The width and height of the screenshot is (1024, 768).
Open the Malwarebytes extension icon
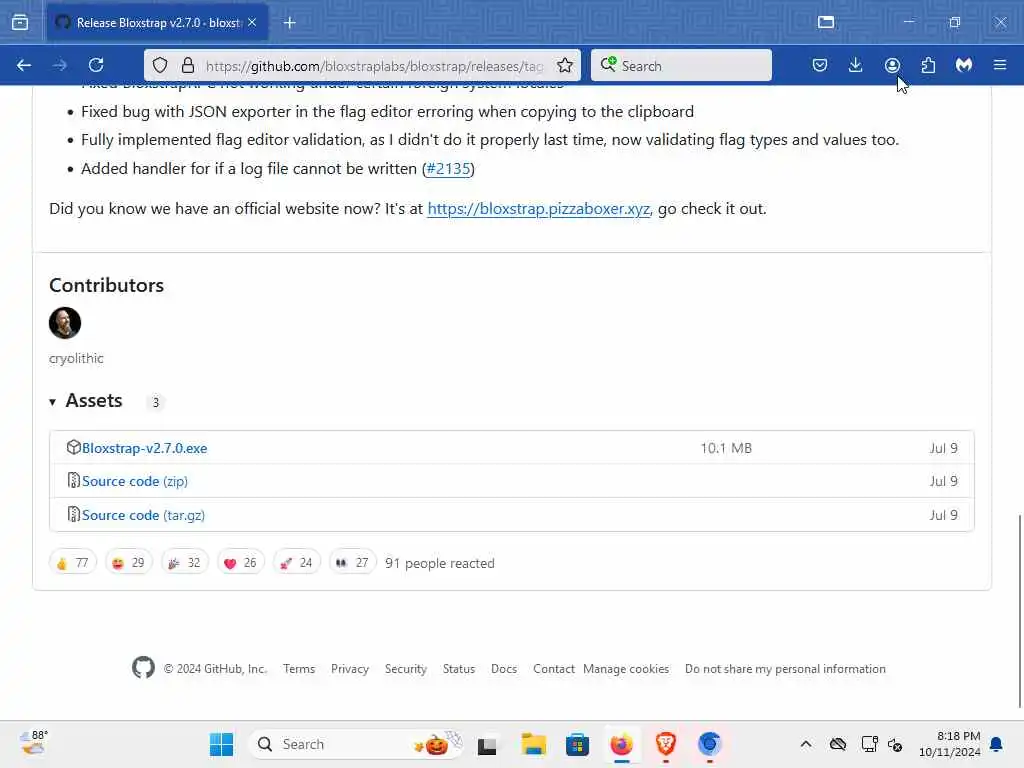(x=964, y=65)
